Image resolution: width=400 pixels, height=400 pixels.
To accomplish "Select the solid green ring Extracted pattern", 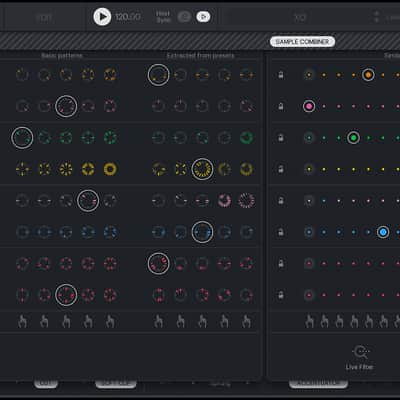I will pyautogui.click(x=246, y=138).
